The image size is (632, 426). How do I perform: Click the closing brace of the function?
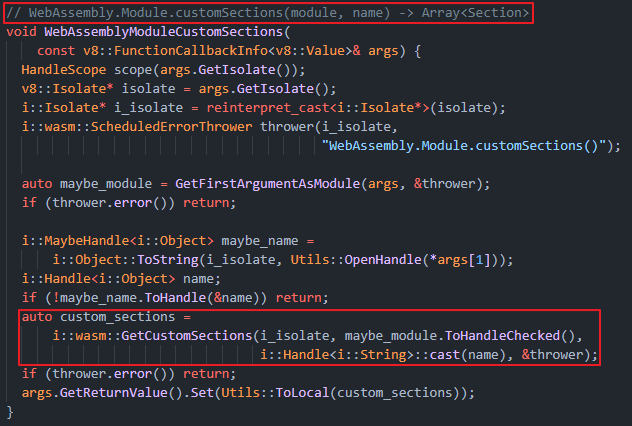(10, 412)
